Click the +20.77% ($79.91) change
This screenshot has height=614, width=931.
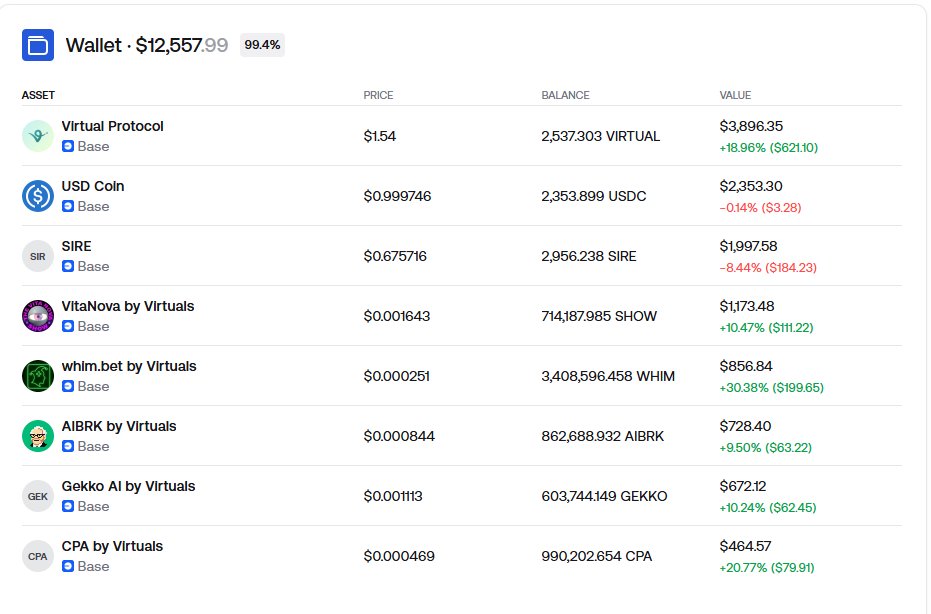(767, 567)
